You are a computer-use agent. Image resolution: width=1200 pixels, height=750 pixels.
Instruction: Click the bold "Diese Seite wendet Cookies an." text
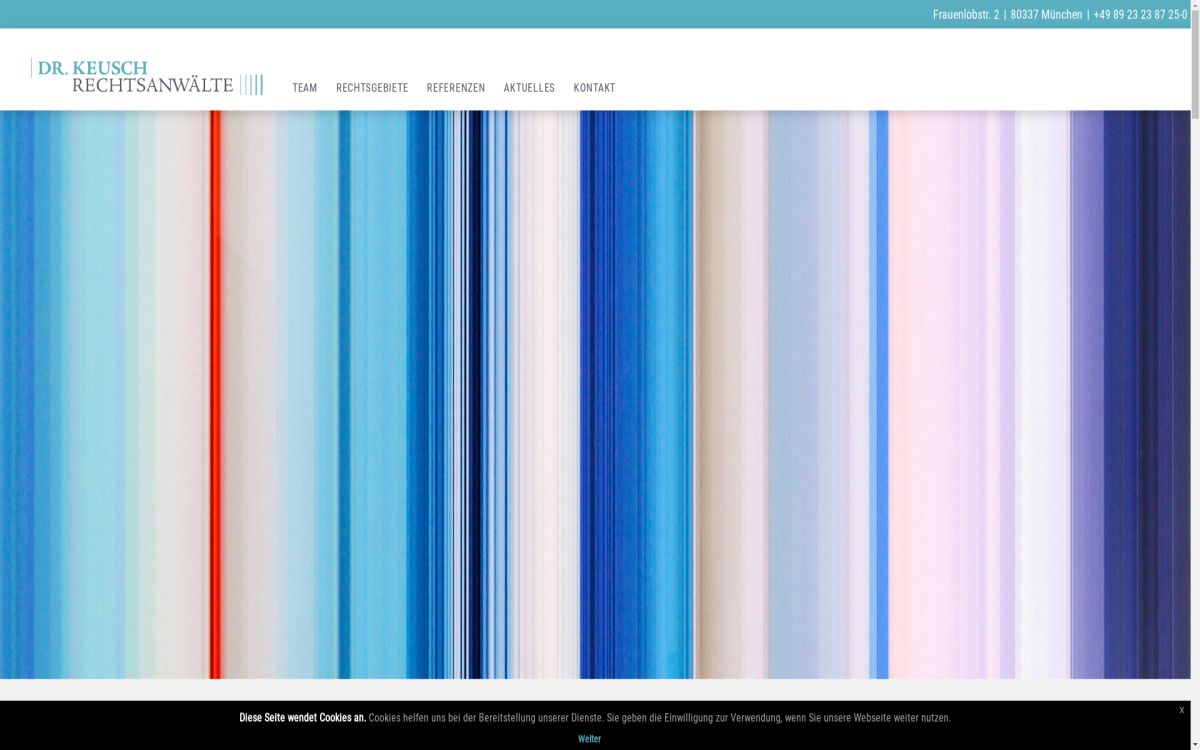coord(302,718)
